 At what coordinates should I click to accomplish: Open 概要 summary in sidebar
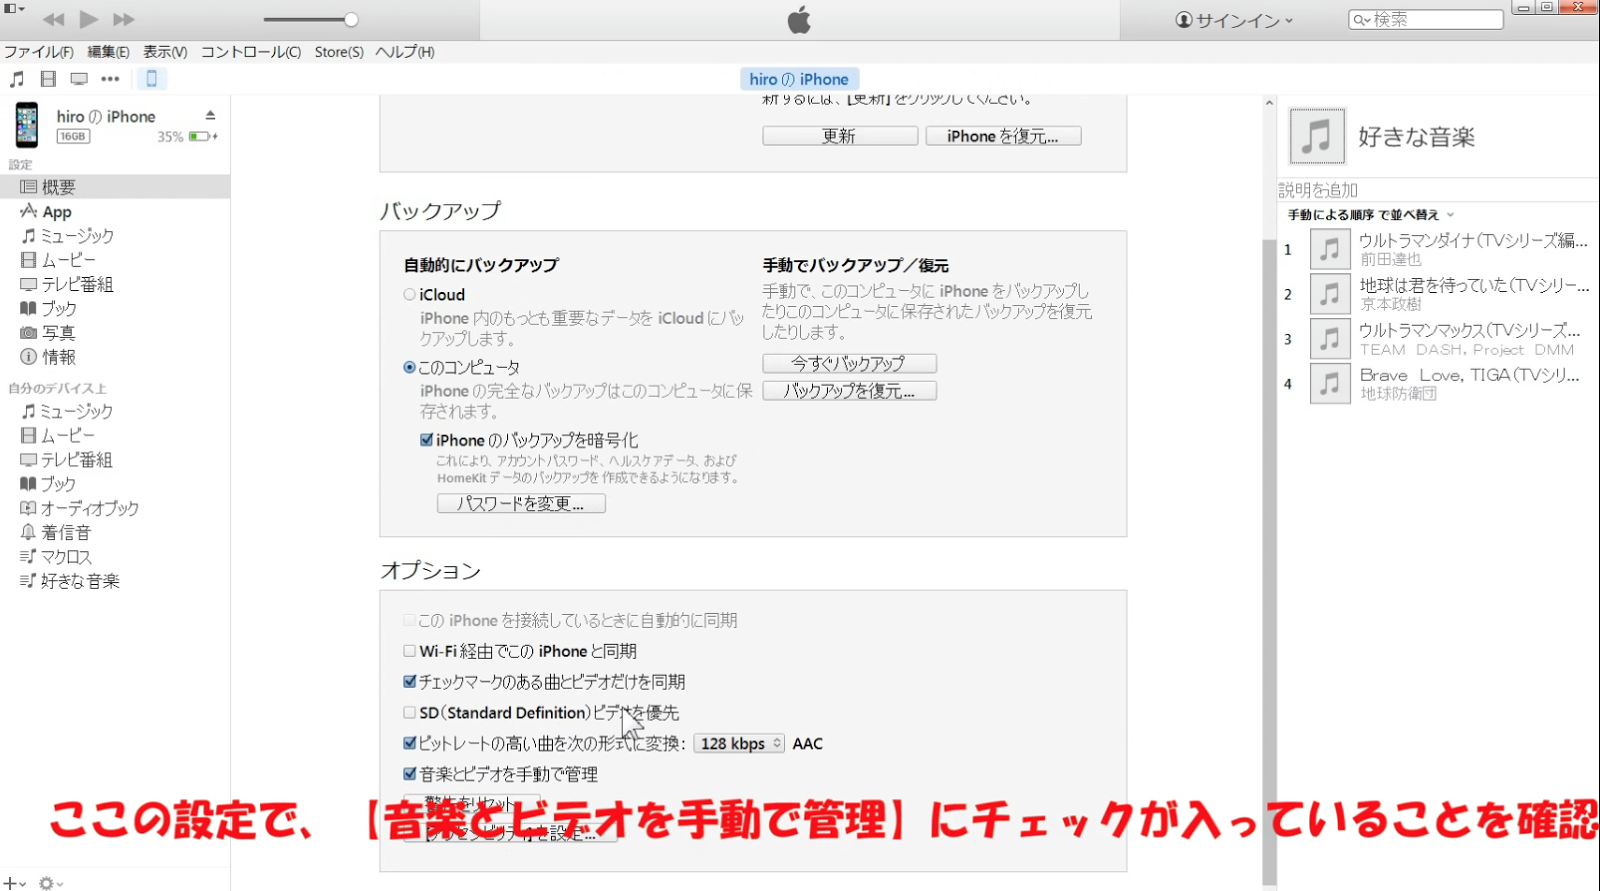click(115, 187)
